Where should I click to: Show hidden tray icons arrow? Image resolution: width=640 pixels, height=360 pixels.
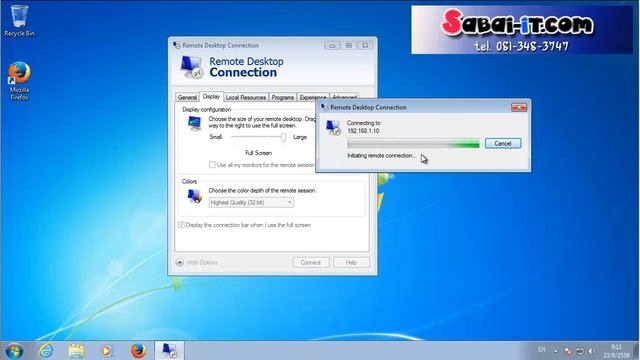[x=556, y=351]
